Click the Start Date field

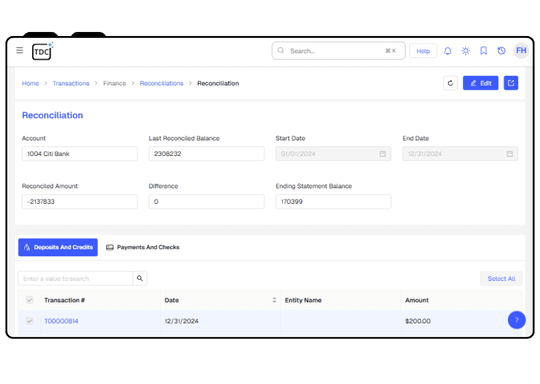[x=333, y=154]
